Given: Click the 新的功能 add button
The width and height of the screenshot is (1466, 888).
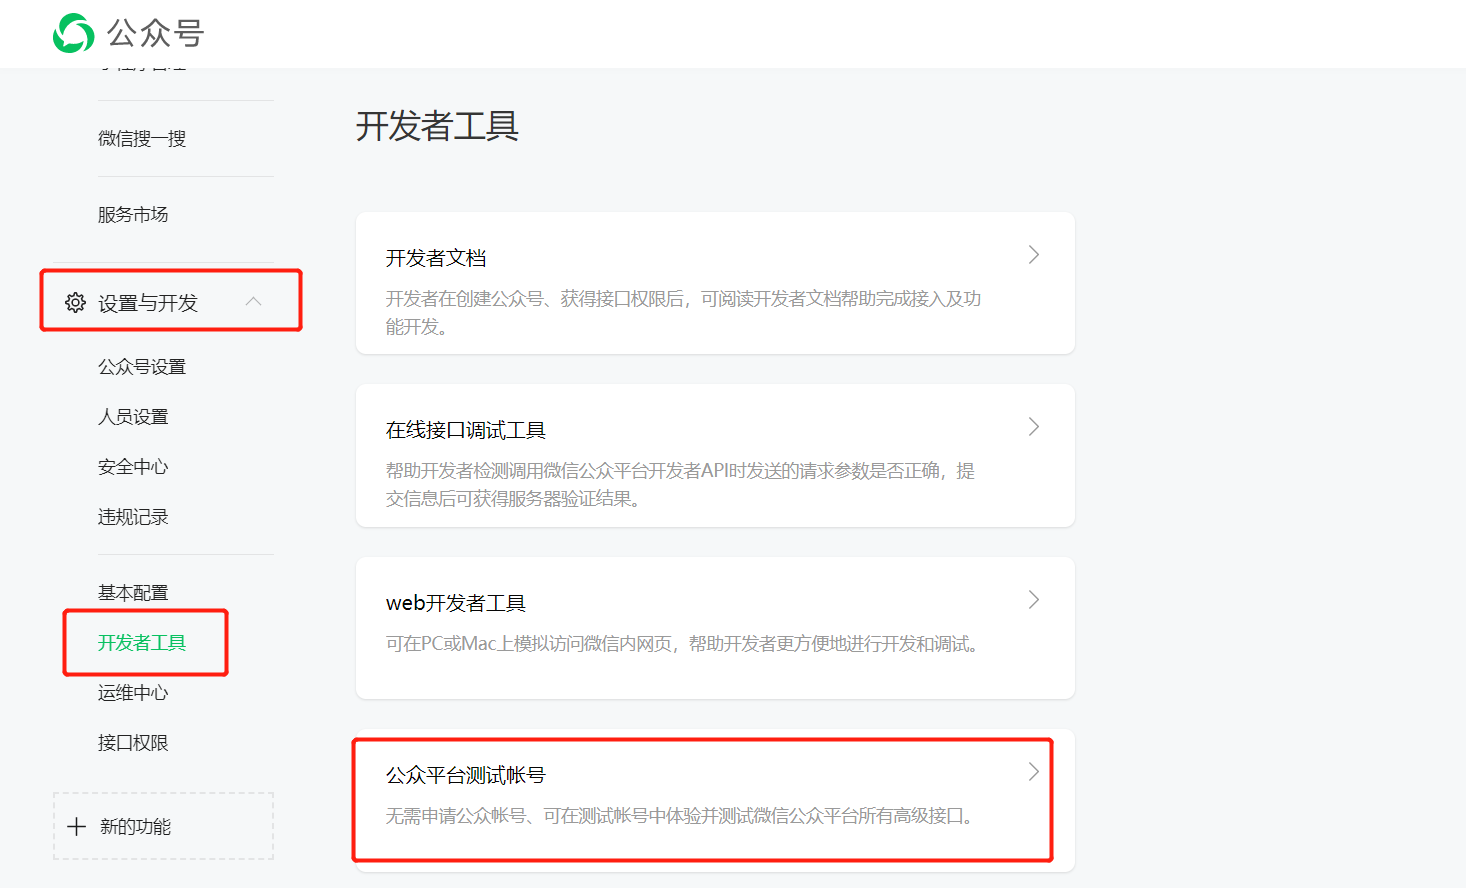Looking at the screenshot, I should [163, 826].
